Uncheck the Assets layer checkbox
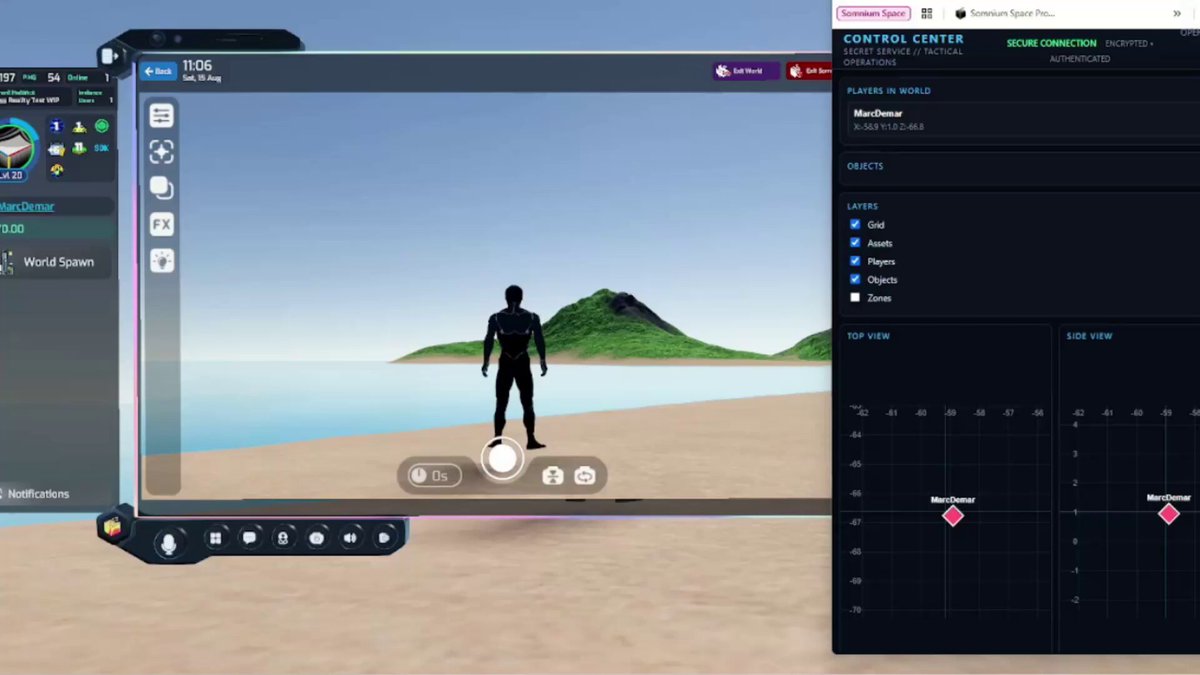 tap(855, 243)
